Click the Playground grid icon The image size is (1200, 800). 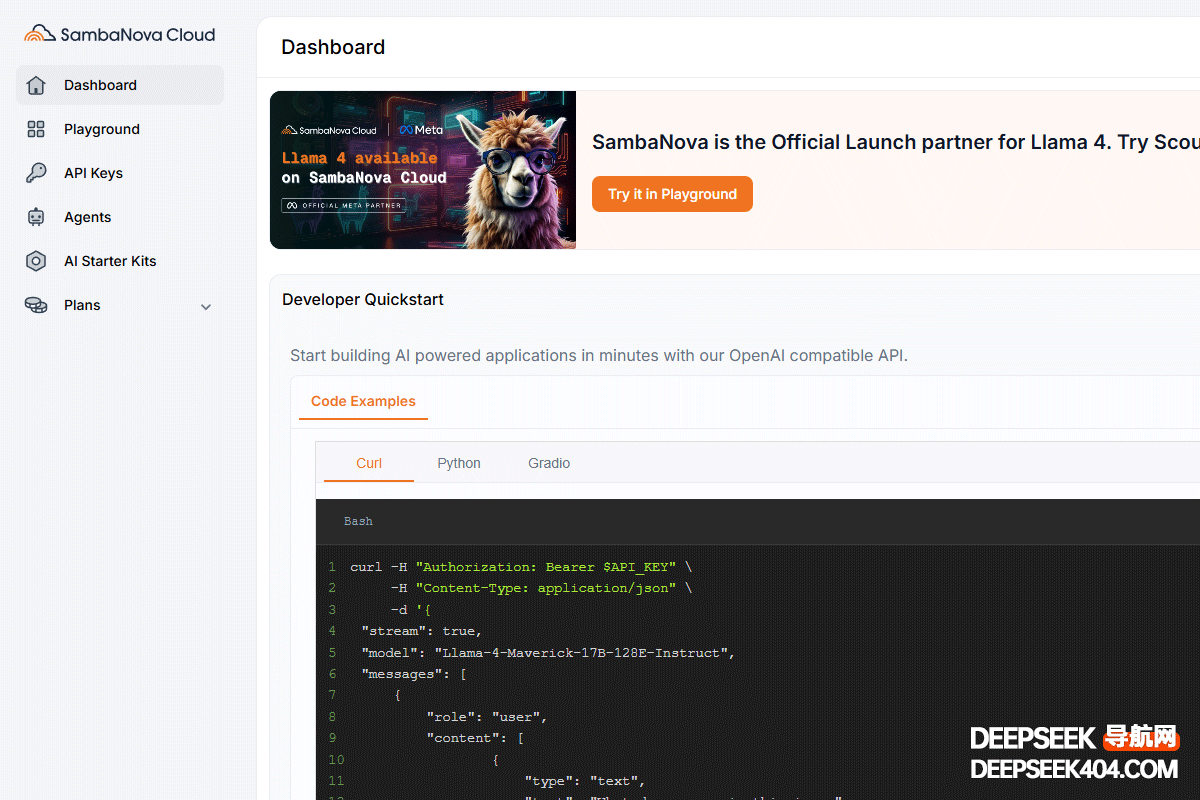36,129
